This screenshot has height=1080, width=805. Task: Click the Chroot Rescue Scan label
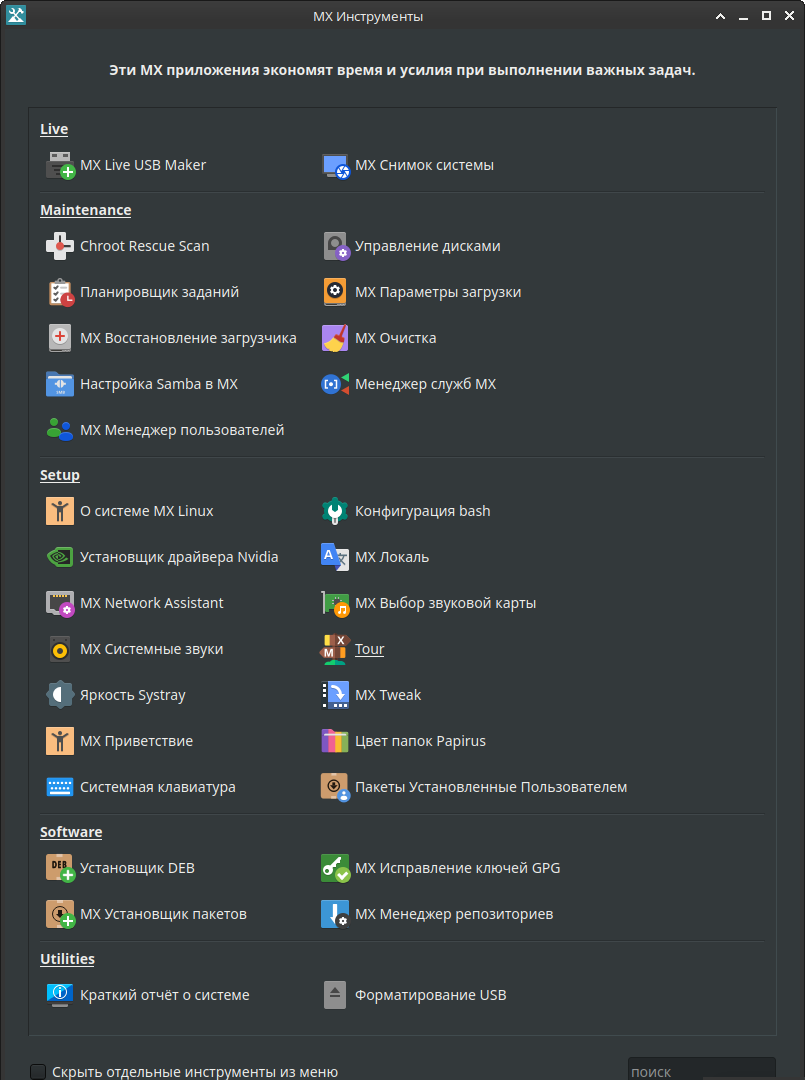[145, 246]
